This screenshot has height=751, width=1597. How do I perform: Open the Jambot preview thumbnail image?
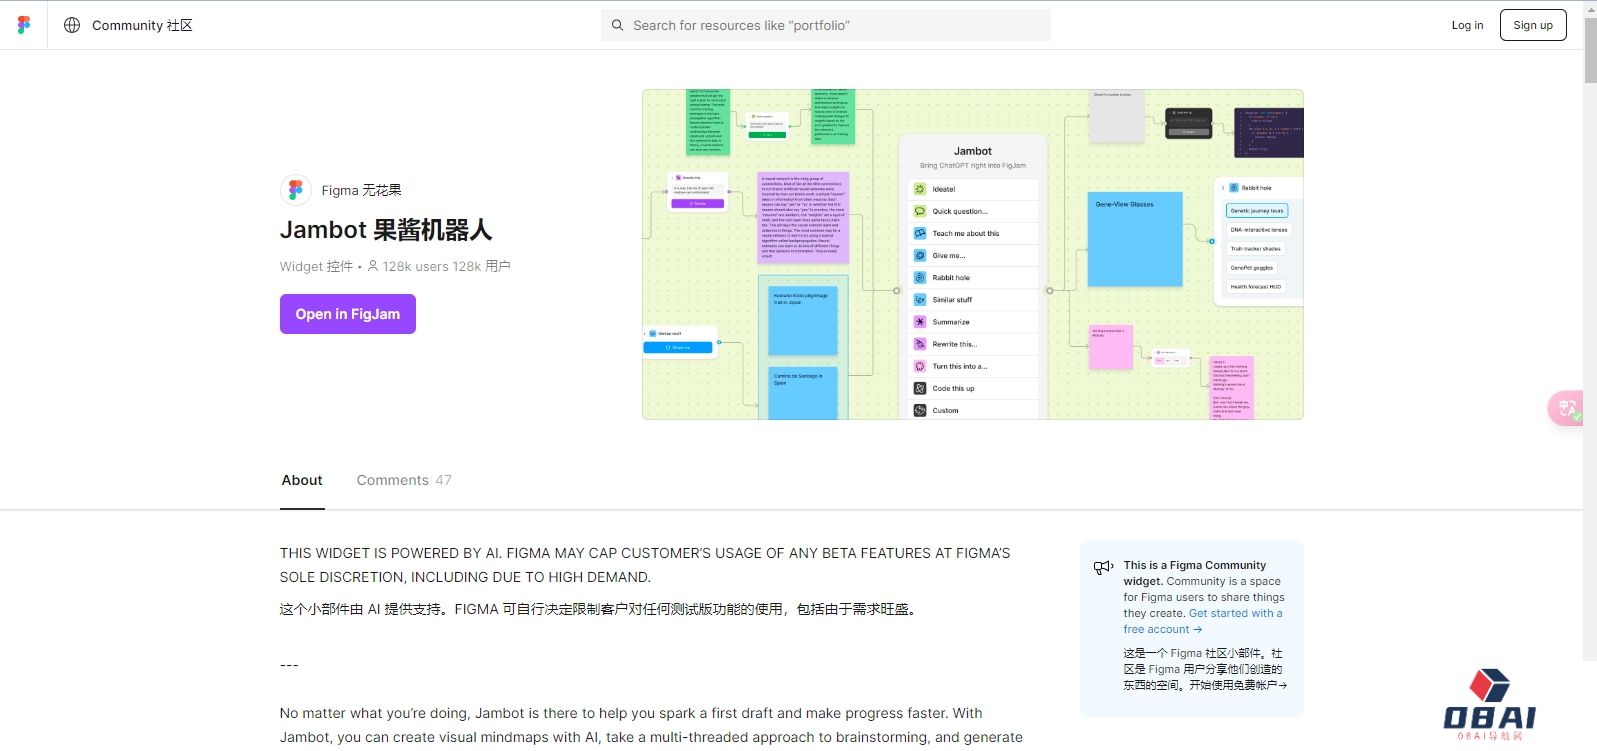pos(973,254)
